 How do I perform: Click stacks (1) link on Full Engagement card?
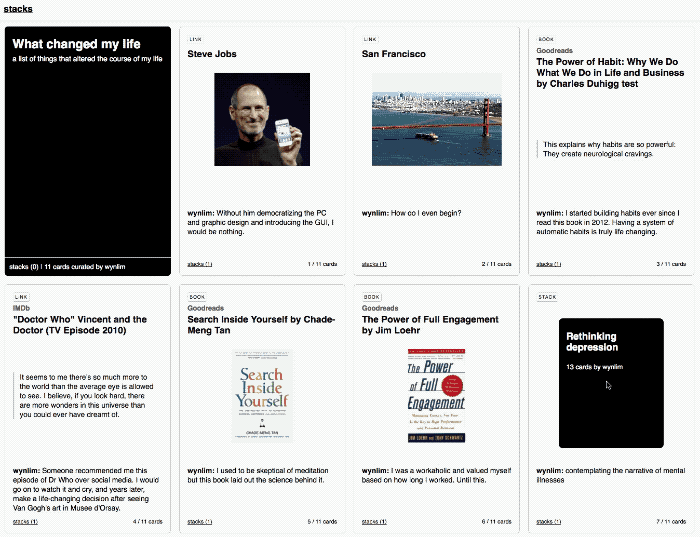tap(374, 522)
